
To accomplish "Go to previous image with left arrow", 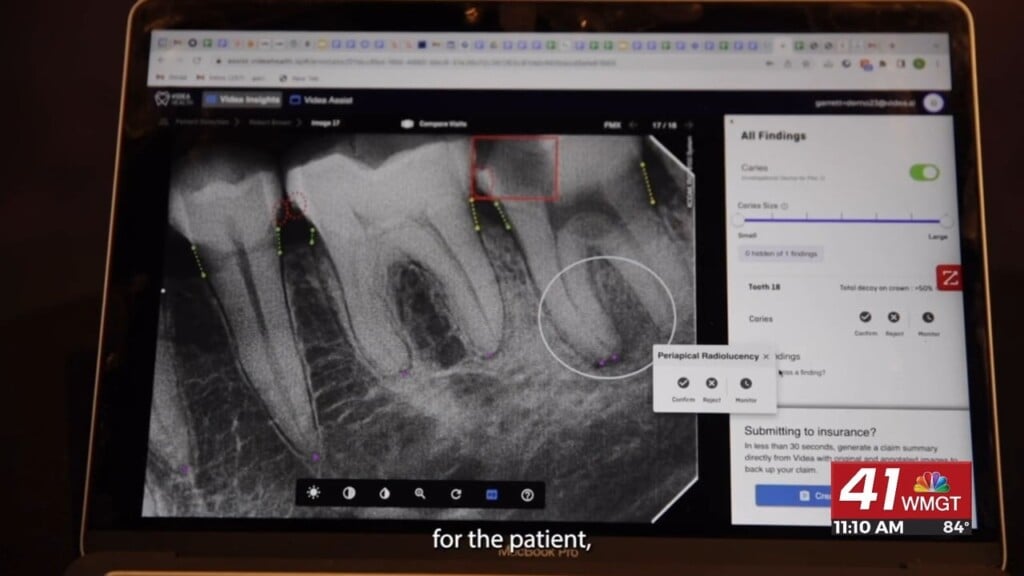I will pos(632,125).
